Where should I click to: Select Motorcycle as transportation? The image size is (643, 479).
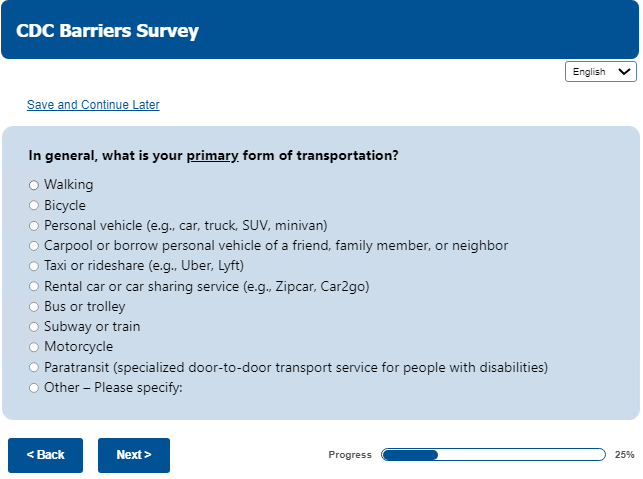(34, 348)
